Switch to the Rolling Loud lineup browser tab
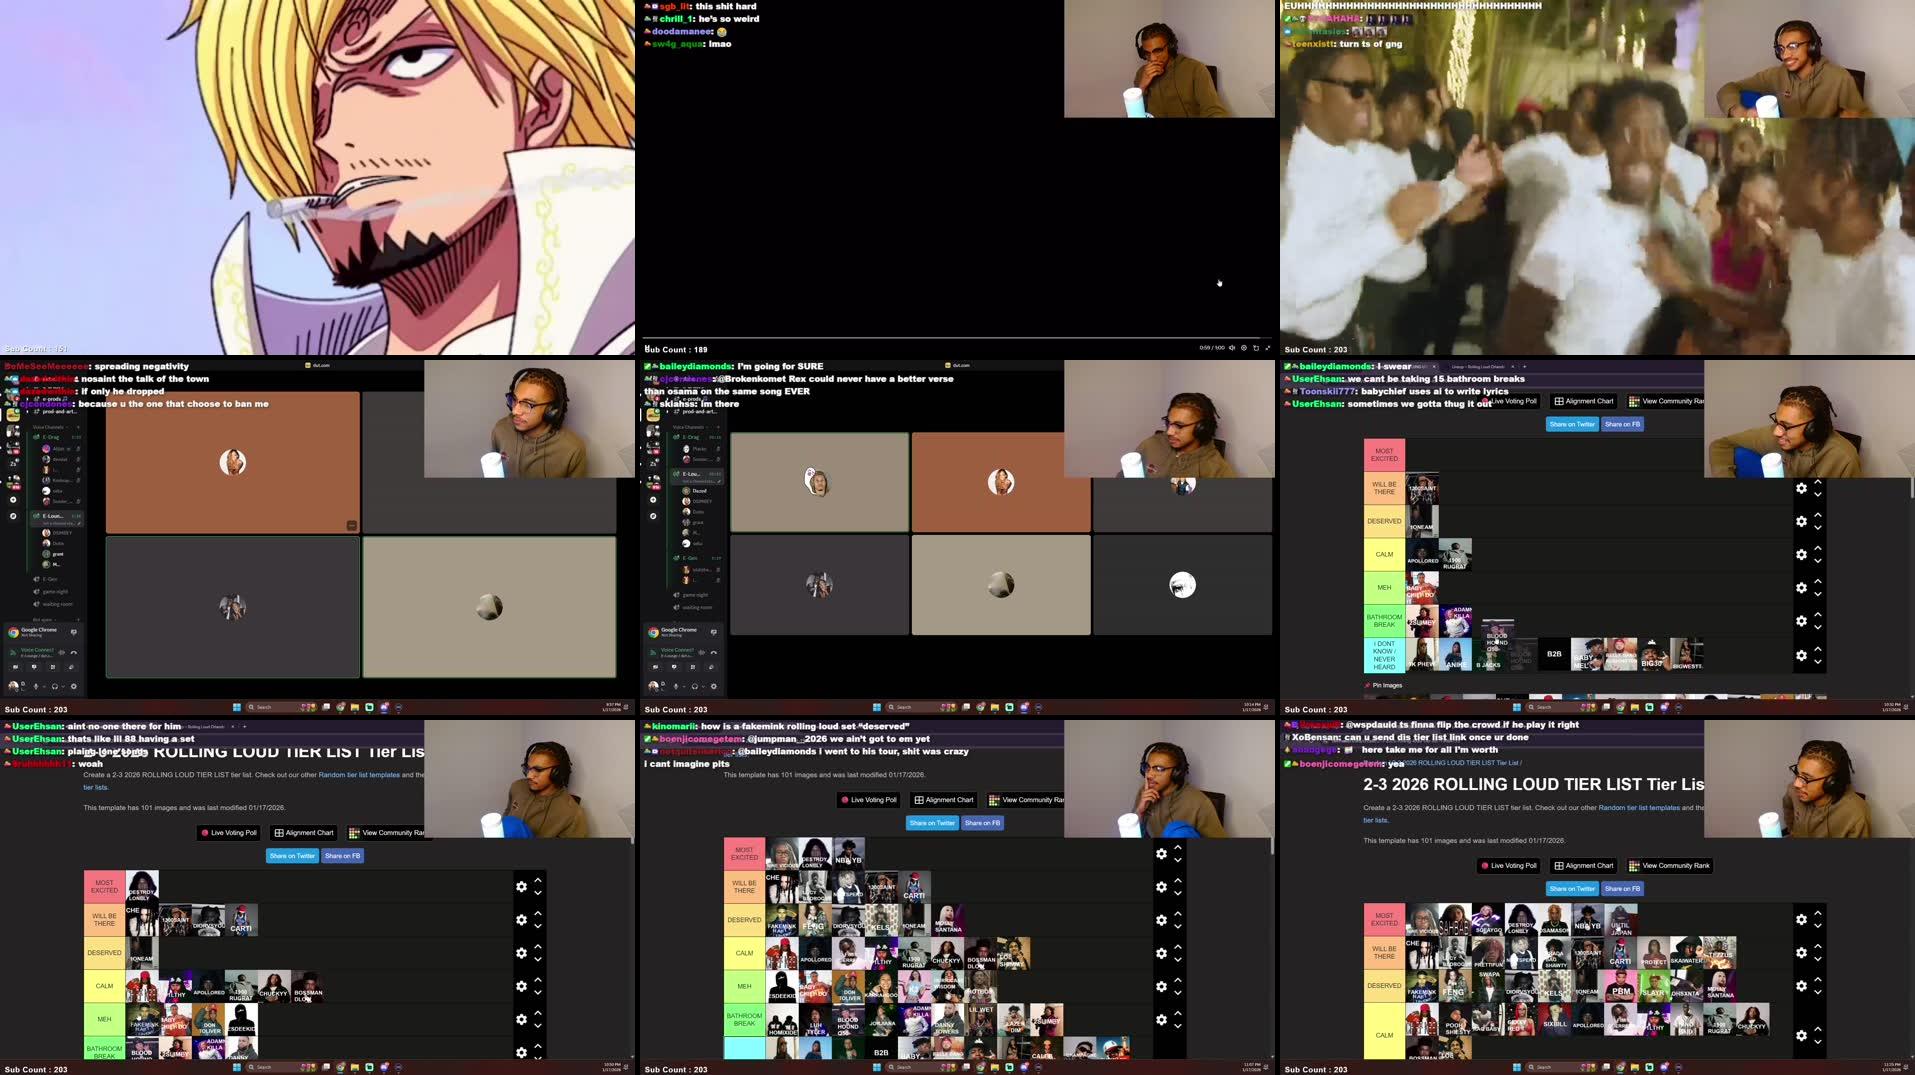1915x1075 pixels. [1477, 366]
